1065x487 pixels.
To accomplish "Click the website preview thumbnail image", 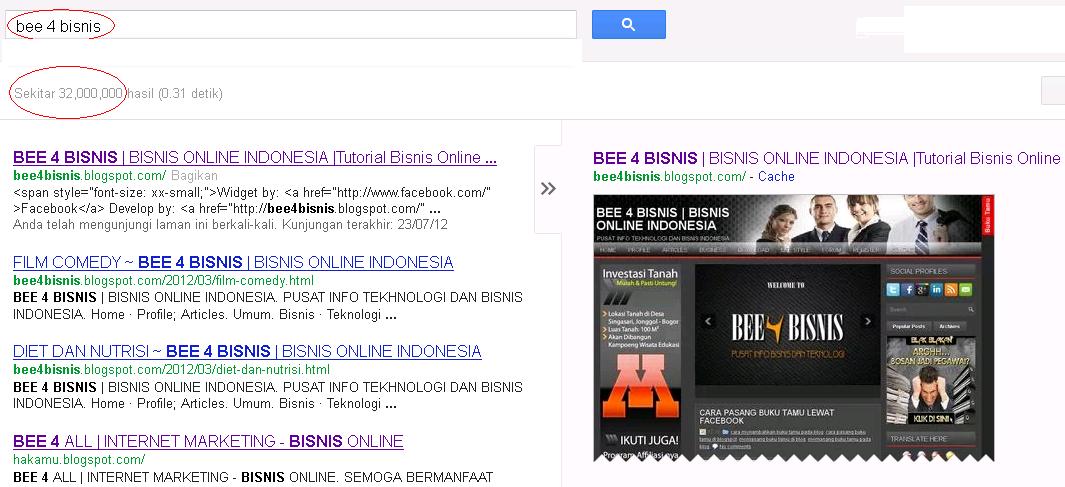I will tap(793, 327).
